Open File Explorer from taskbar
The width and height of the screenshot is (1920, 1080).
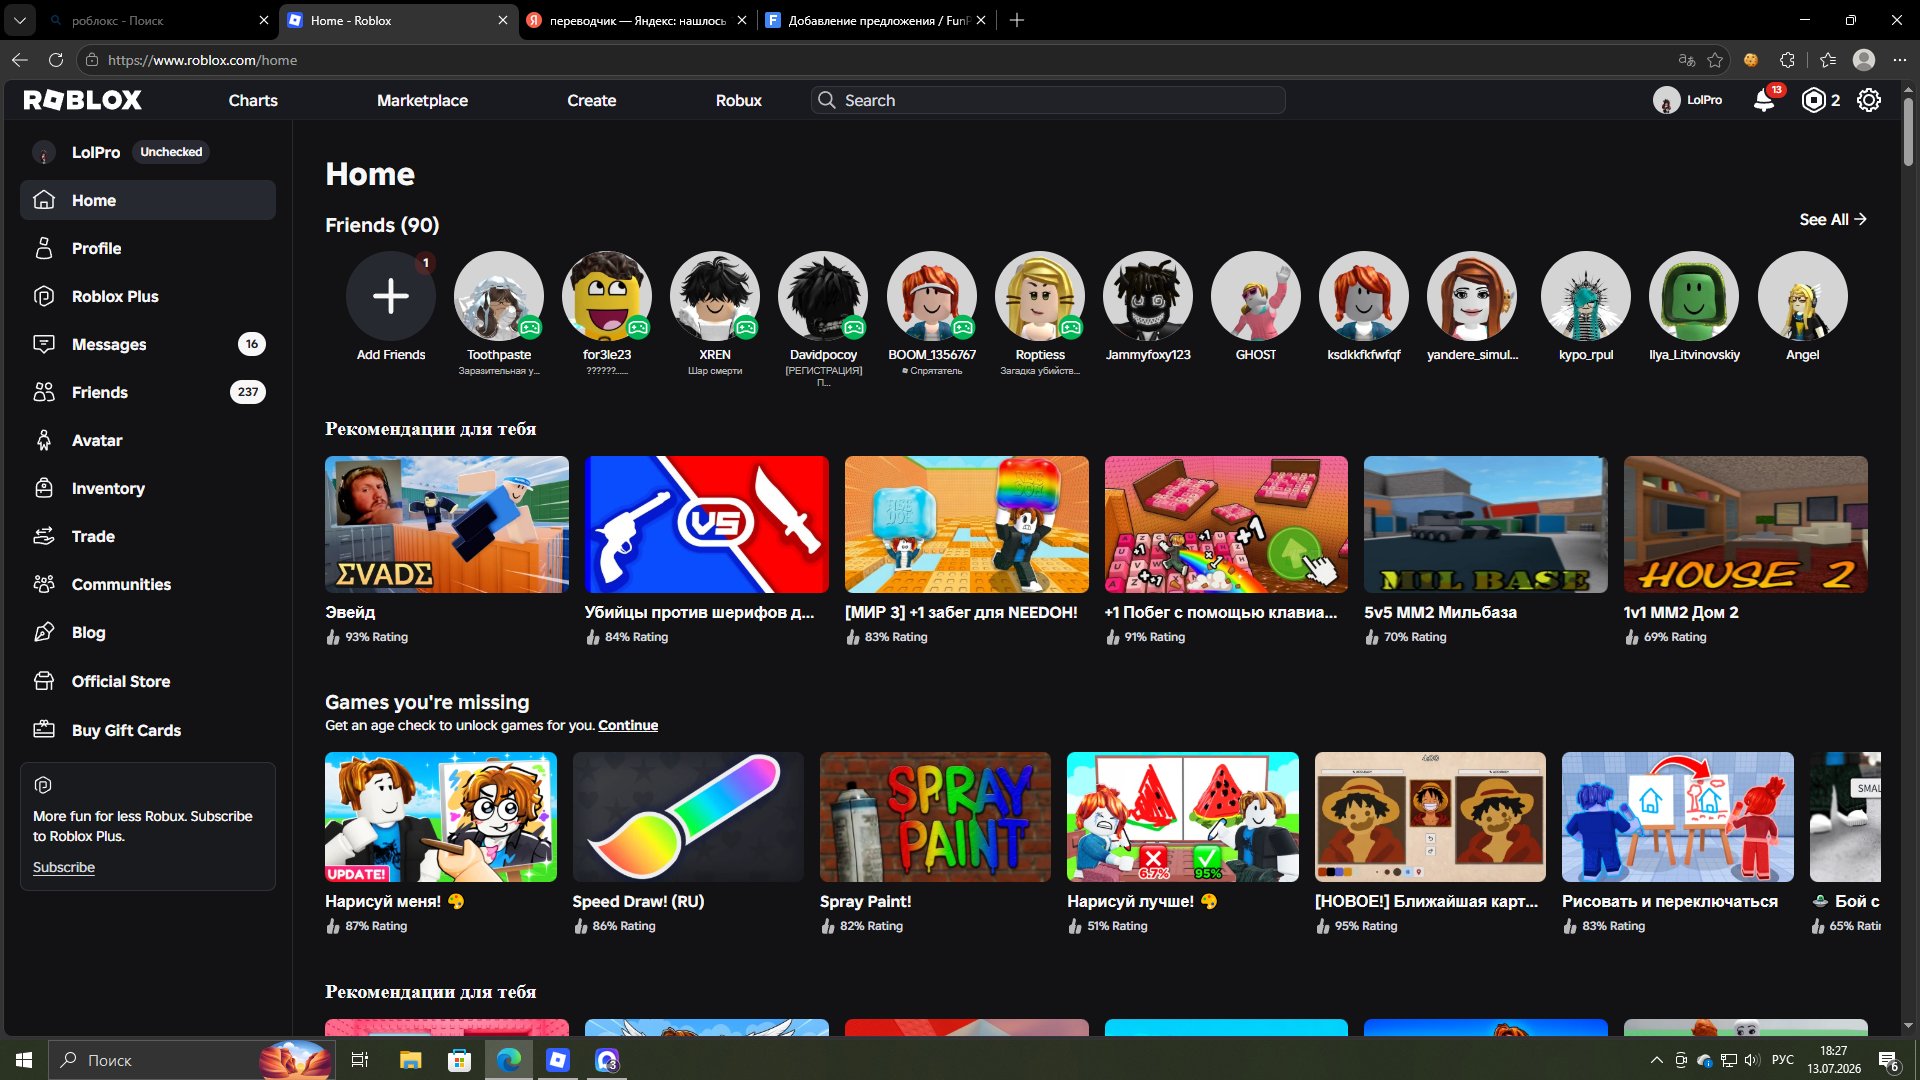(410, 1060)
